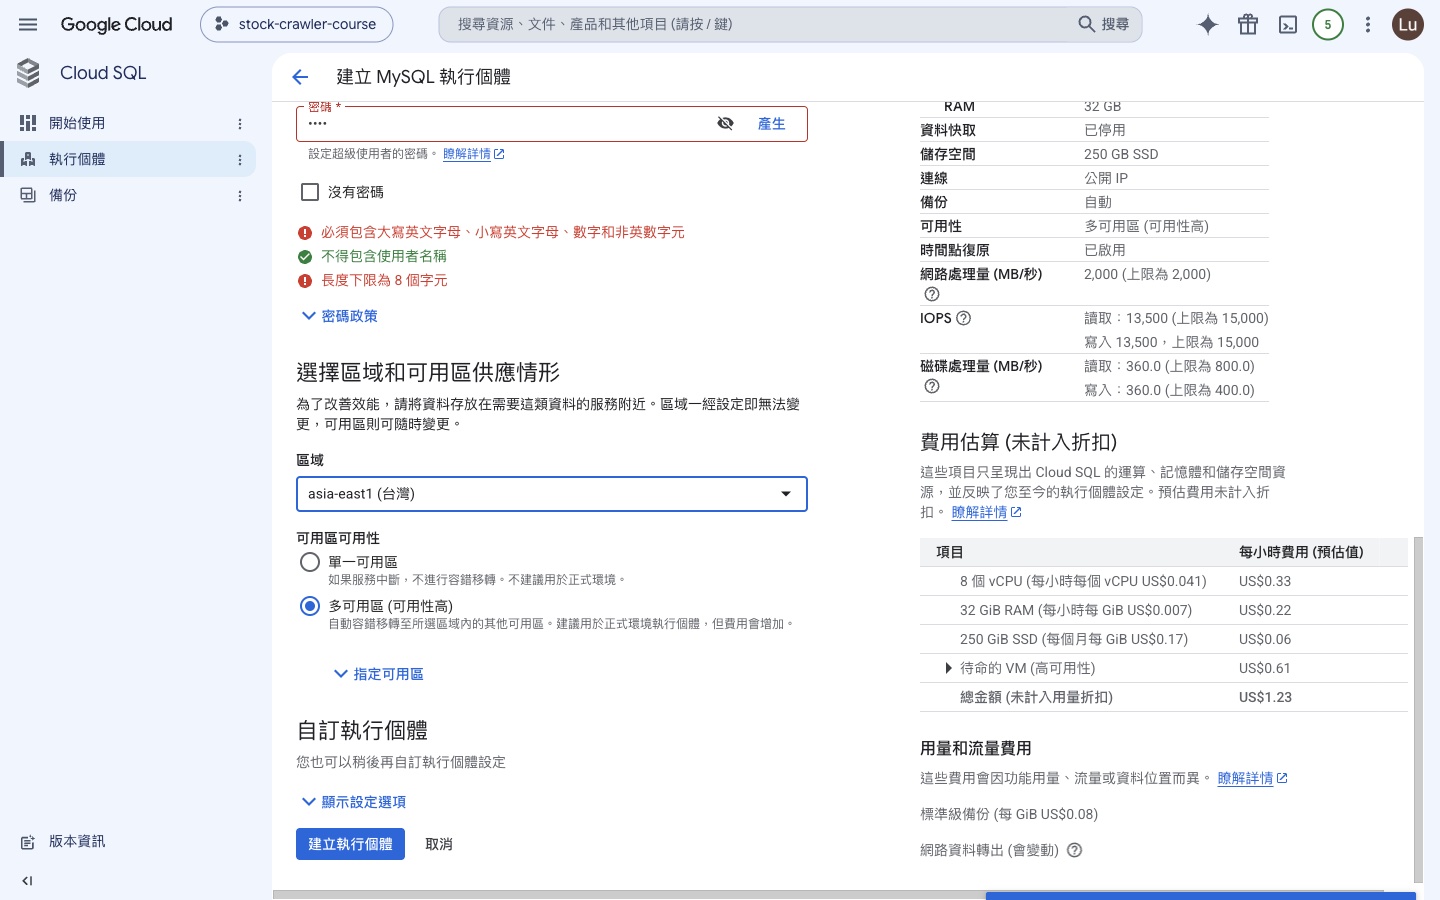The height and width of the screenshot is (900, 1440).
Task: Open the stock-crawler-course project selector
Action: (297, 24)
